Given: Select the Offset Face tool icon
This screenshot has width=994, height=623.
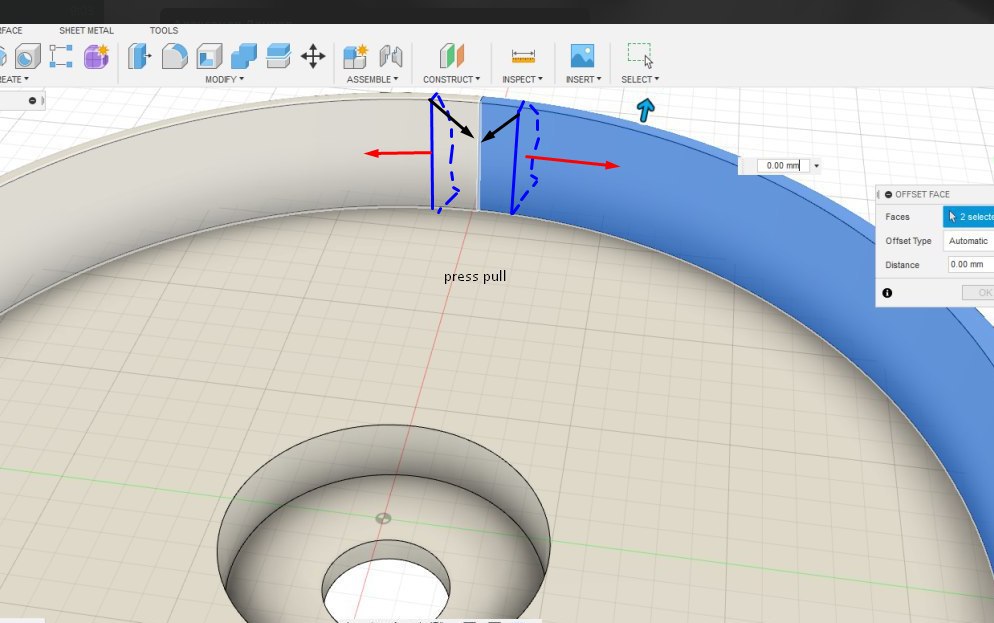Looking at the screenshot, I should pos(278,56).
